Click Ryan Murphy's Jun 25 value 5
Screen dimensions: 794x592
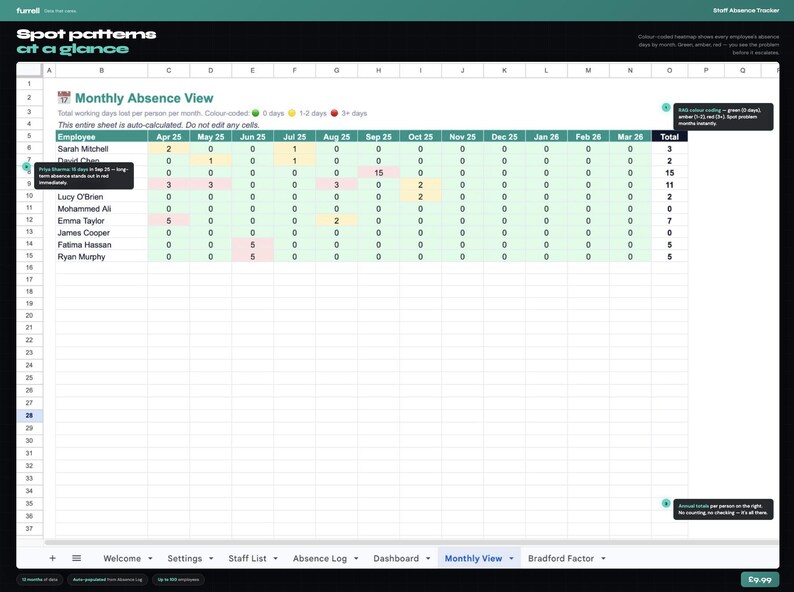pyautogui.click(x=253, y=257)
